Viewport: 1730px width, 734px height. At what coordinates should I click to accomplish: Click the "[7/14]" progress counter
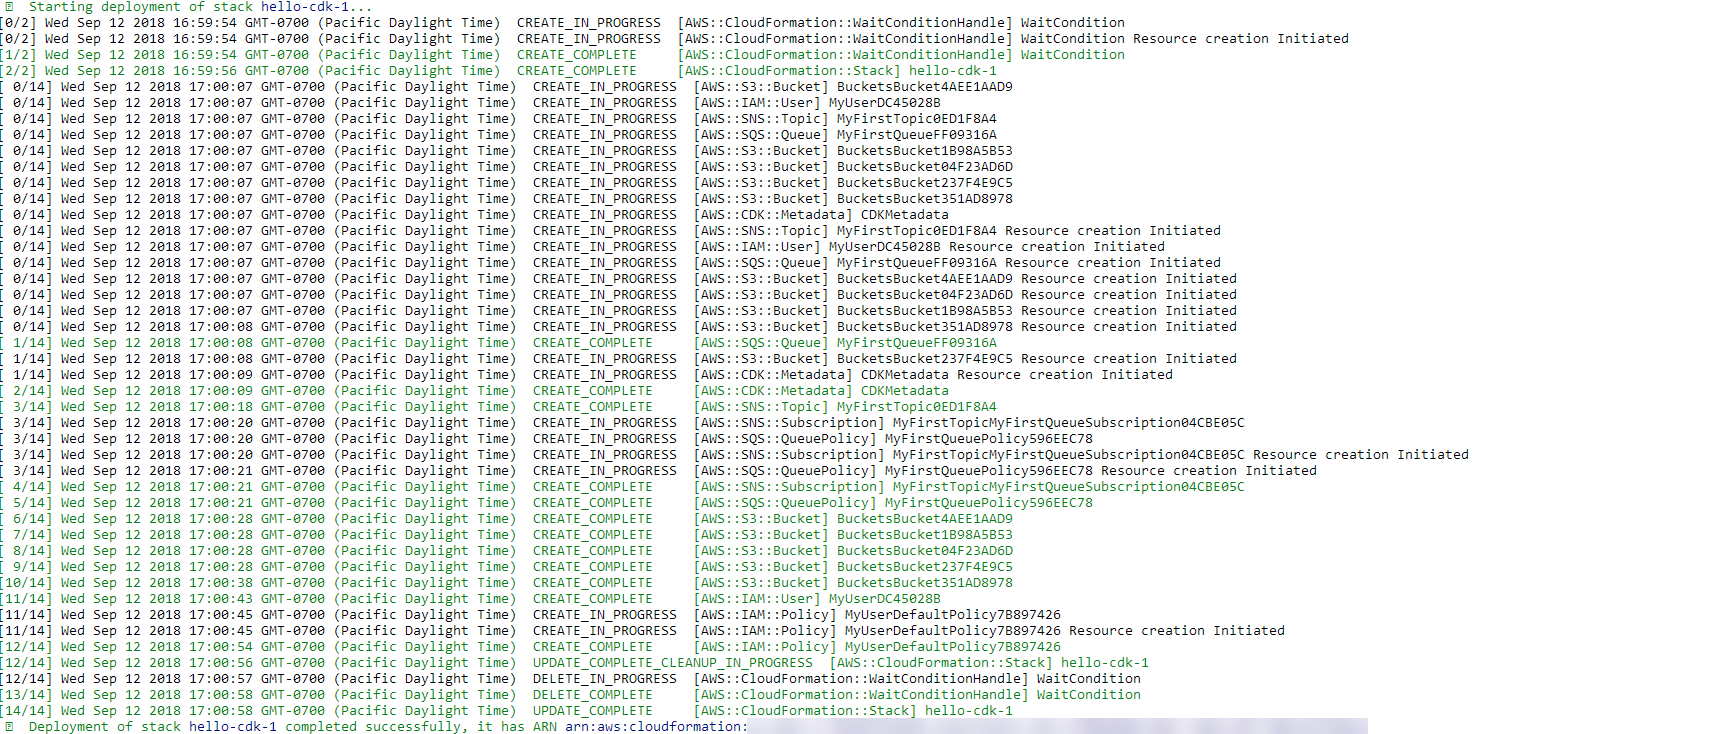click(x=26, y=535)
